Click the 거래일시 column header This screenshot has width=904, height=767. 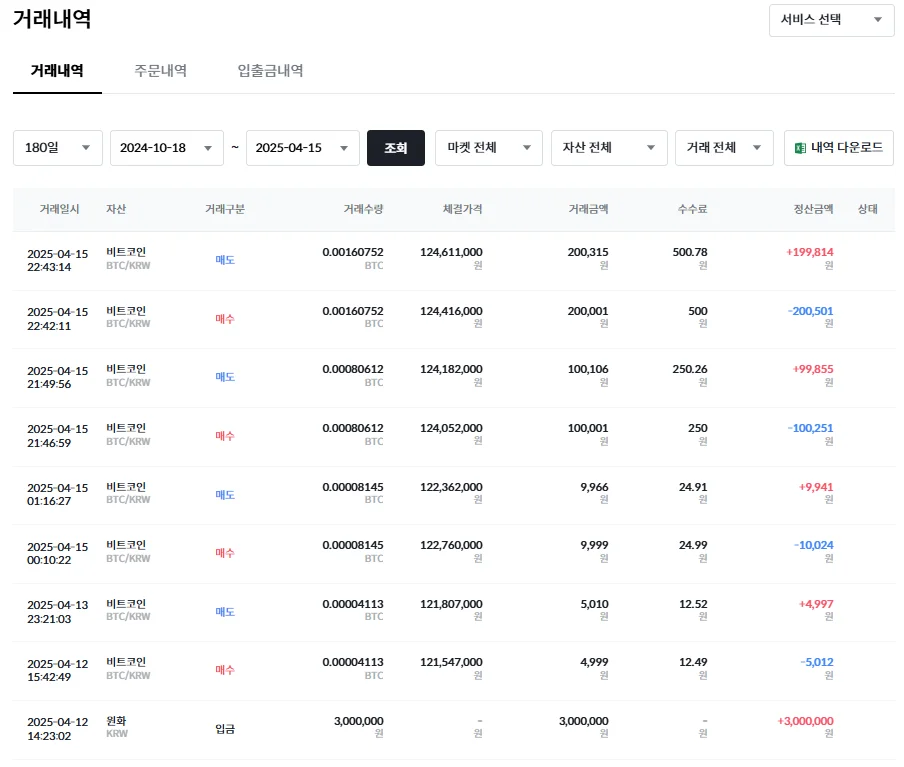(59, 209)
